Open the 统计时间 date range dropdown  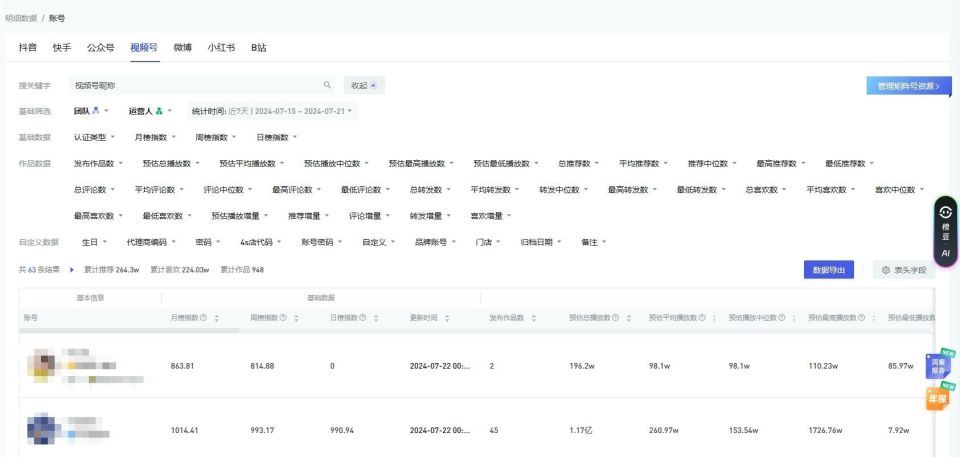[272, 111]
